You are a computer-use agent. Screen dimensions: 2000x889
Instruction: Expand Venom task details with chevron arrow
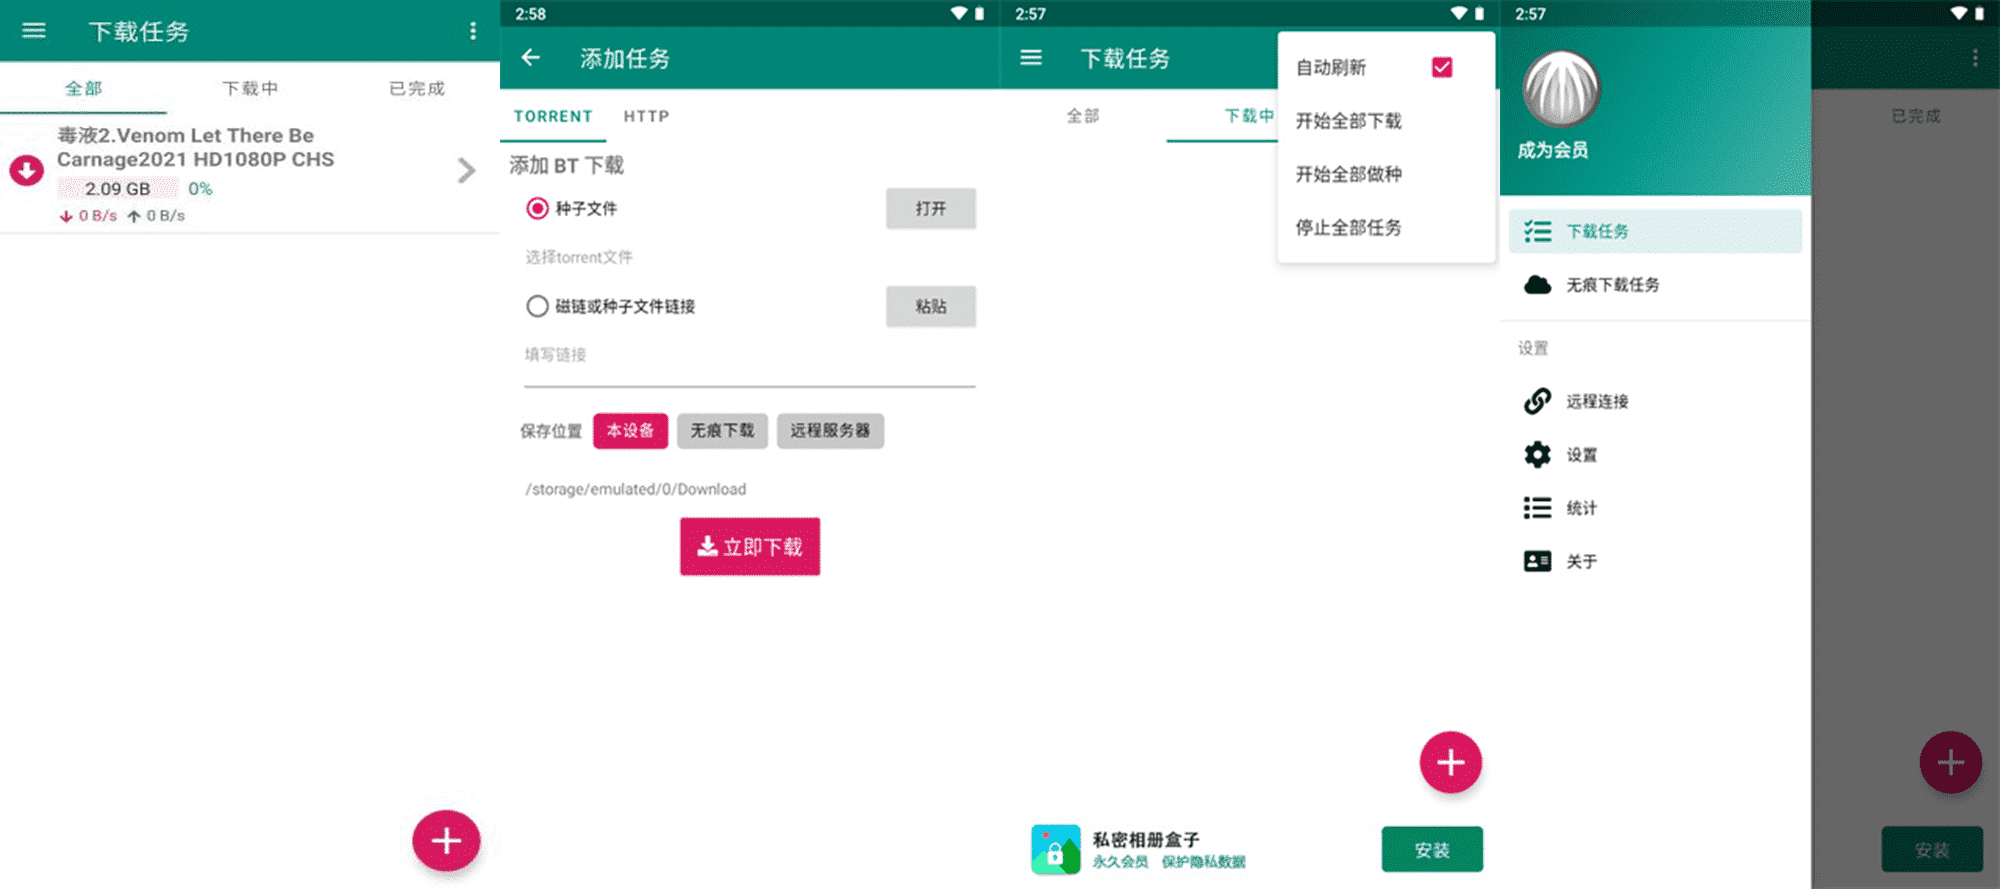pyautogui.click(x=466, y=171)
